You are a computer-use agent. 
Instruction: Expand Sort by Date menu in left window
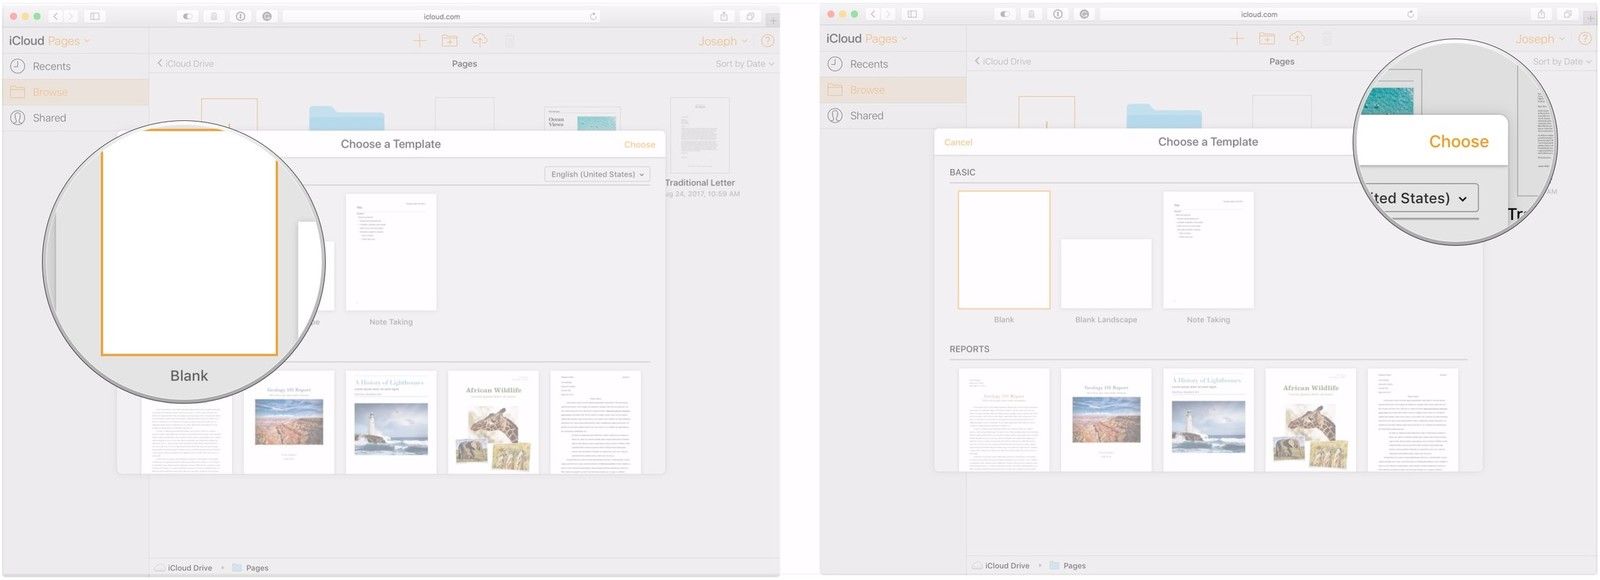(744, 64)
